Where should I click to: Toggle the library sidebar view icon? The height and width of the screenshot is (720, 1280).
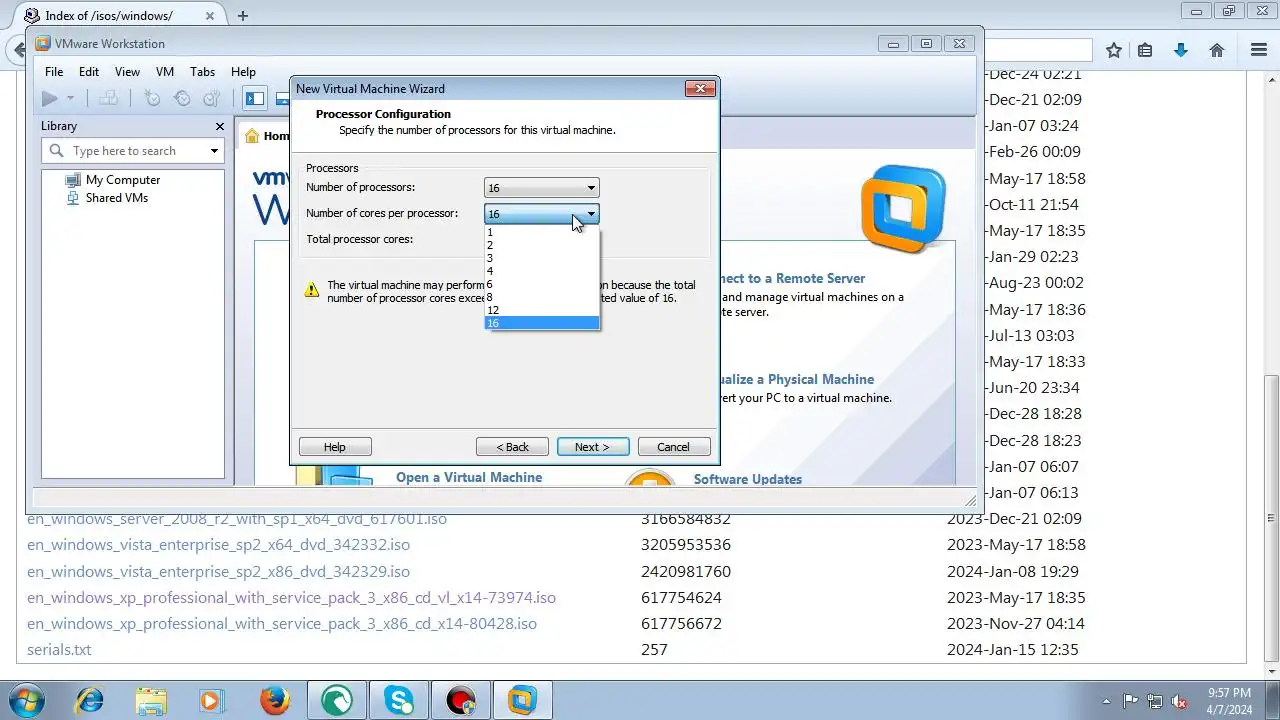255,98
